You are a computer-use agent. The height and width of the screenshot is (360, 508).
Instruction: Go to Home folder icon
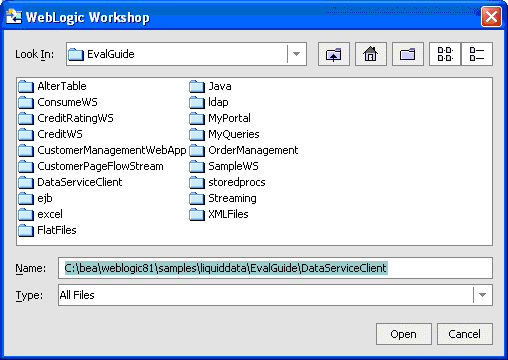(371, 54)
